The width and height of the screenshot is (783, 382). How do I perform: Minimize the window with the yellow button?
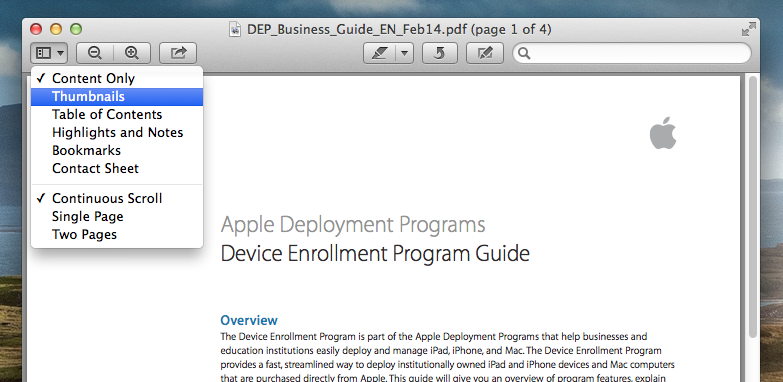56,29
